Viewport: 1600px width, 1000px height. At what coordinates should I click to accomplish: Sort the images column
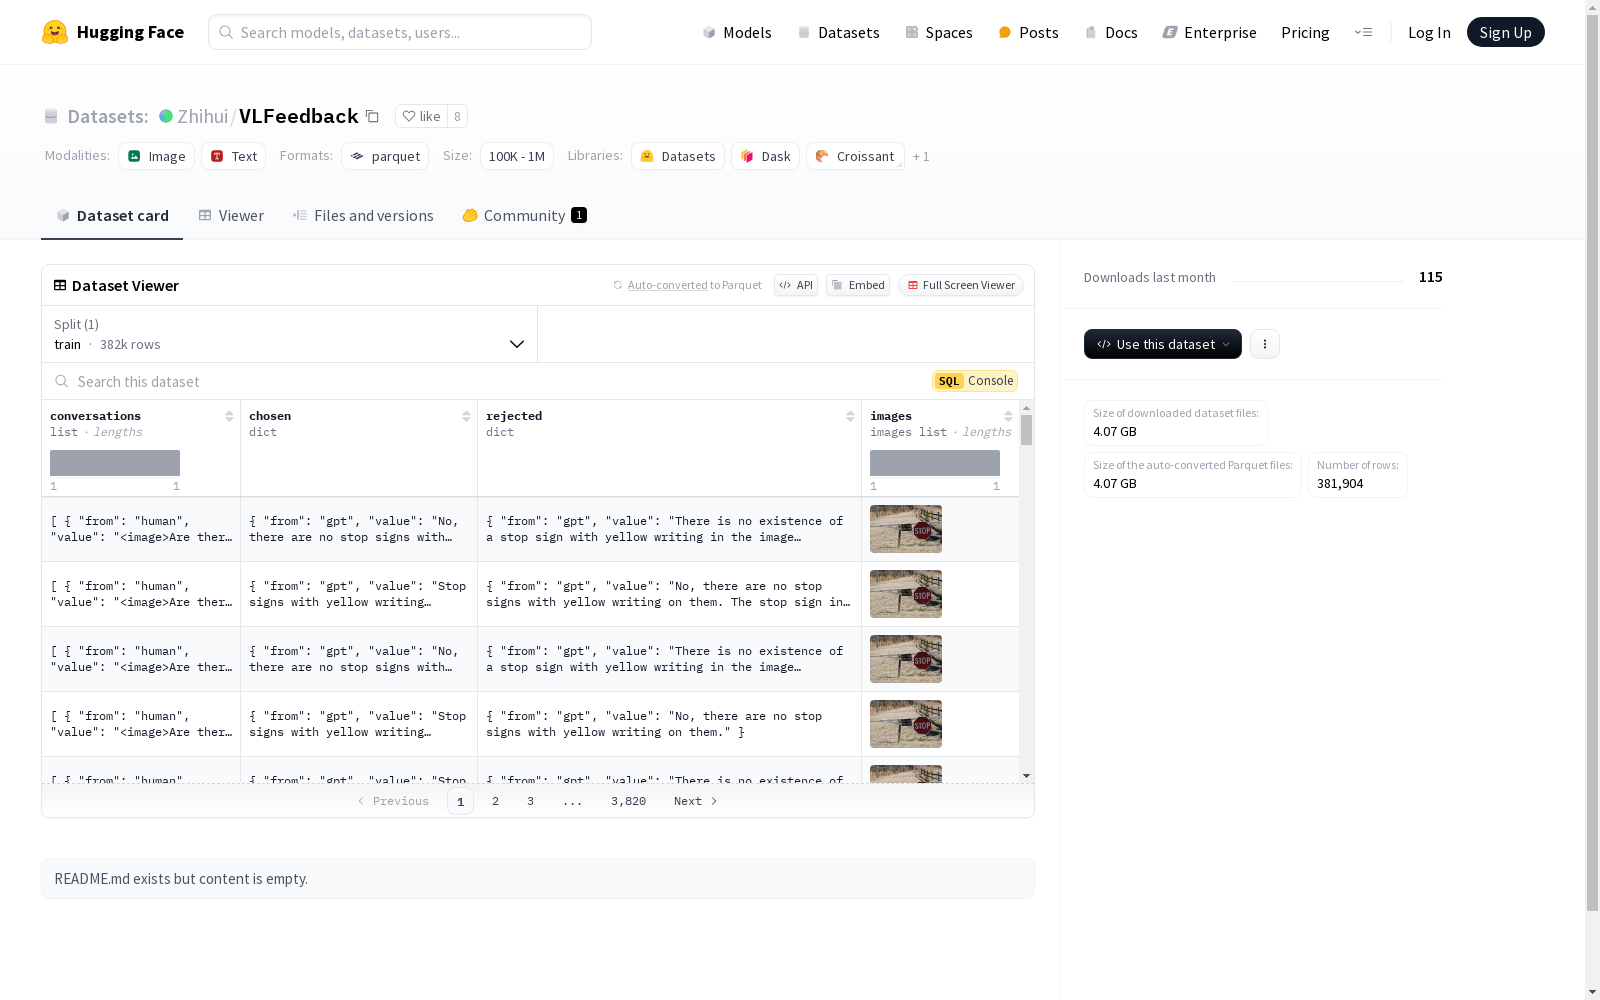1008,416
